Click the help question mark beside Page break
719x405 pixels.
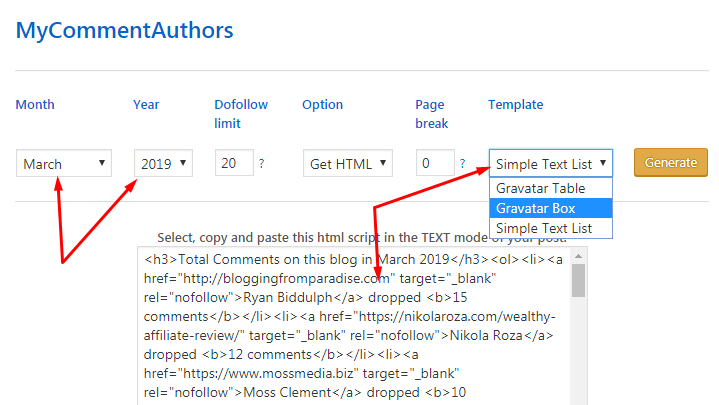tap(462, 164)
